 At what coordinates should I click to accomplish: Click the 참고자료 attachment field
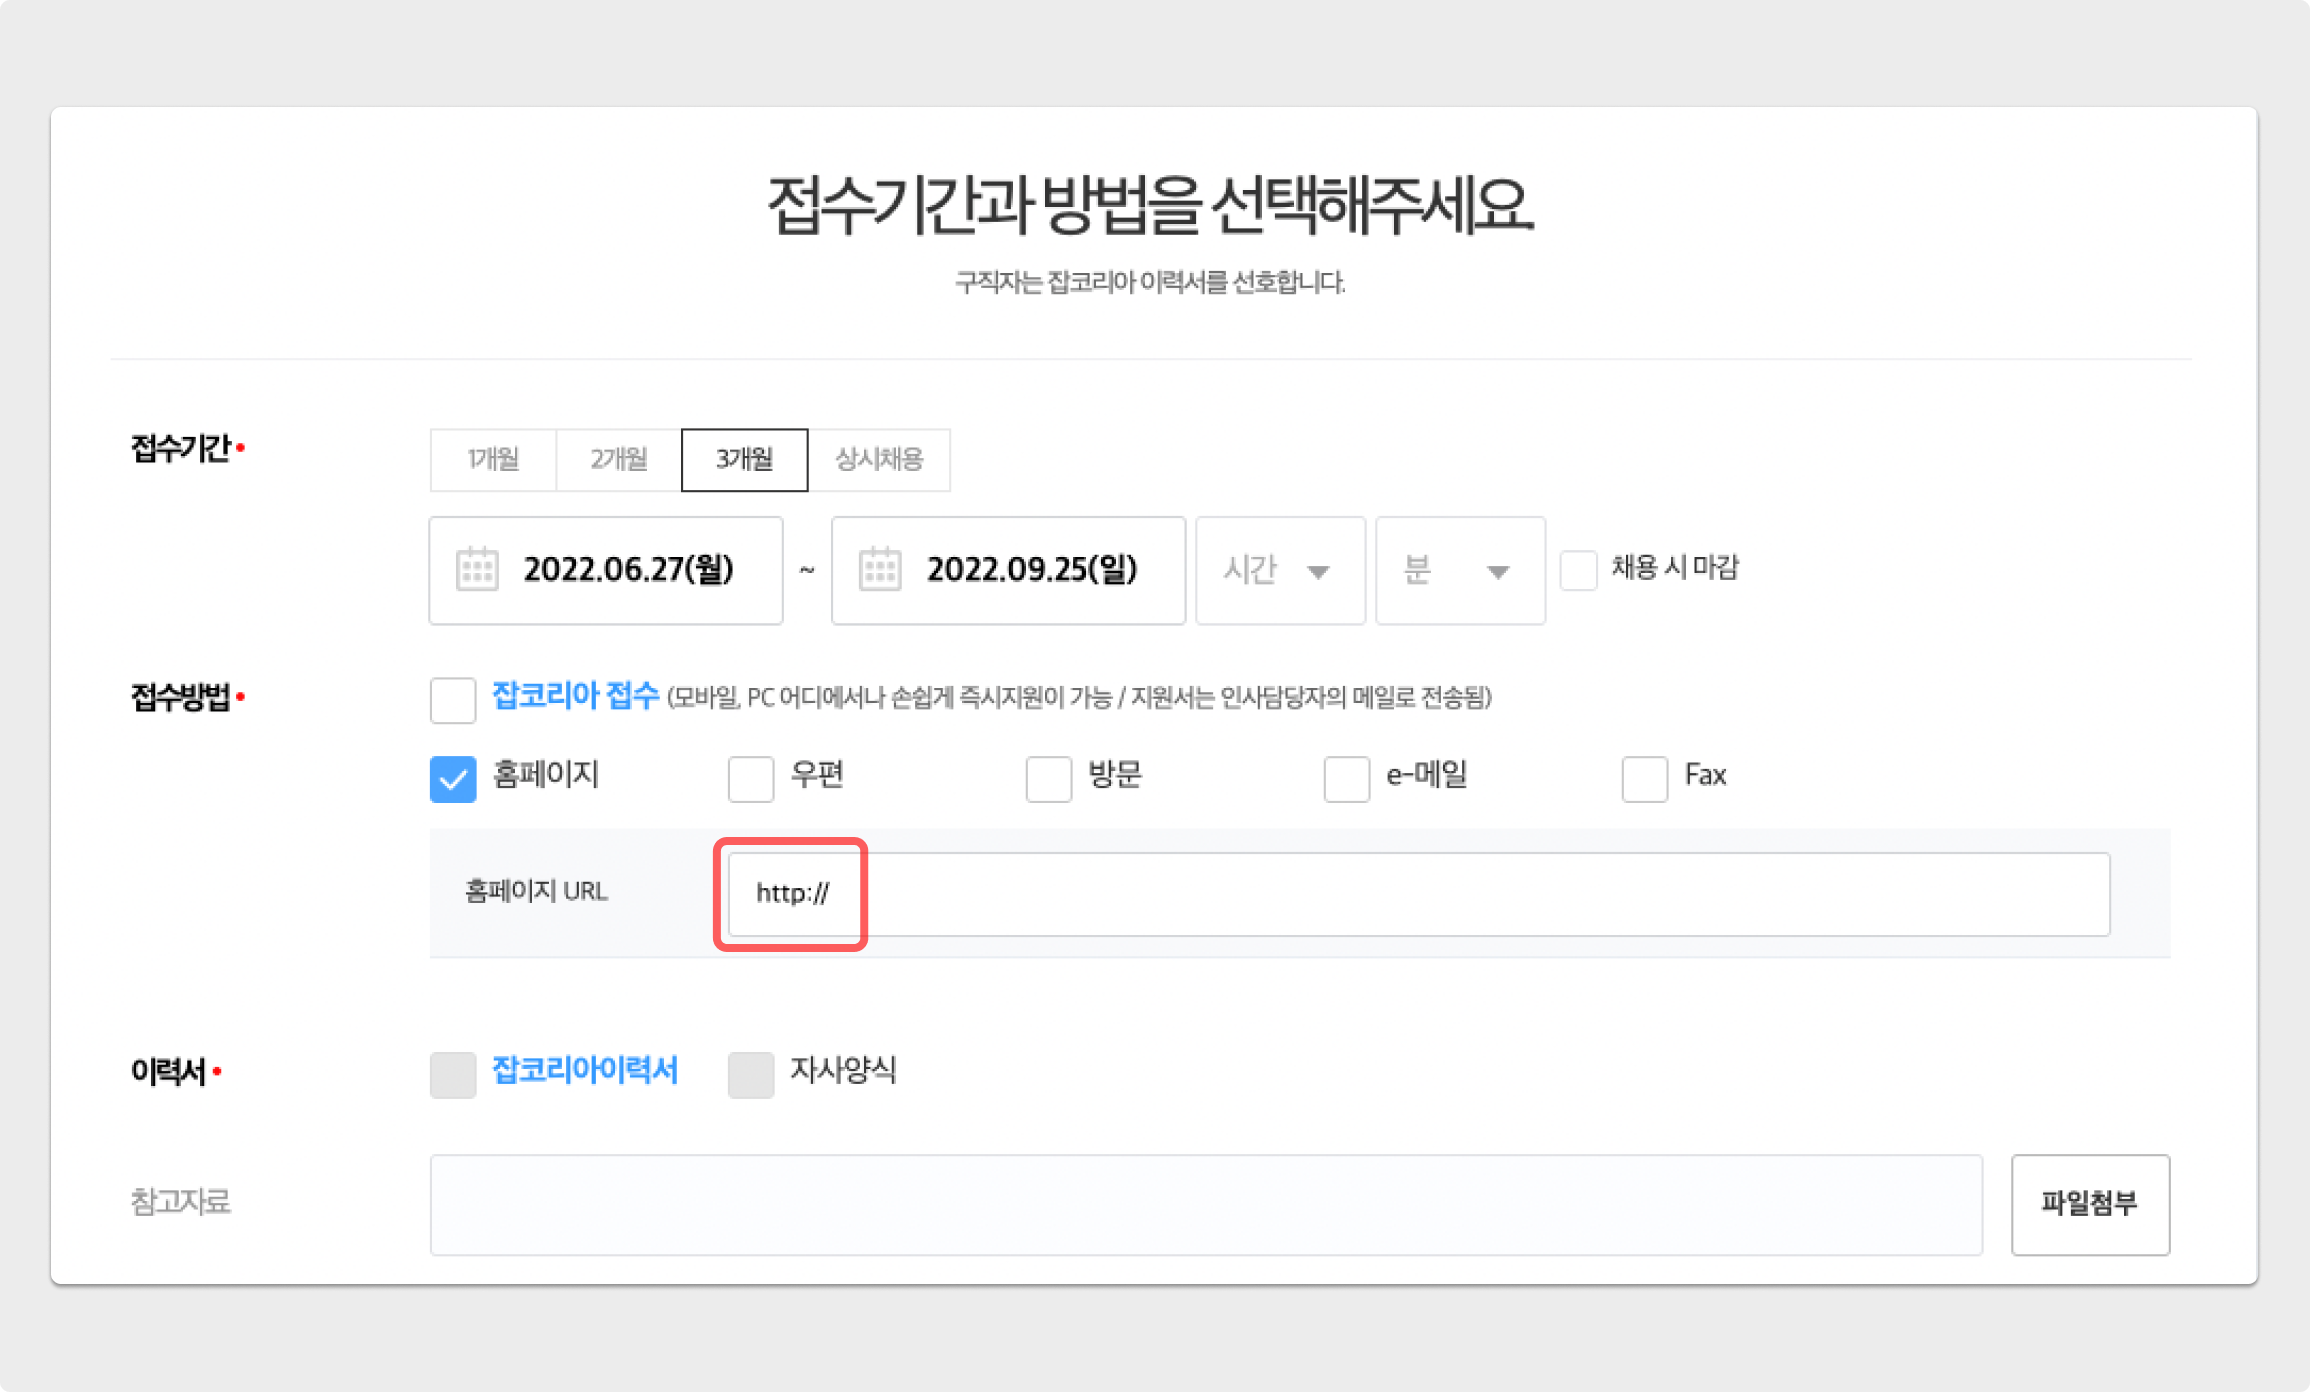tap(1205, 1204)
